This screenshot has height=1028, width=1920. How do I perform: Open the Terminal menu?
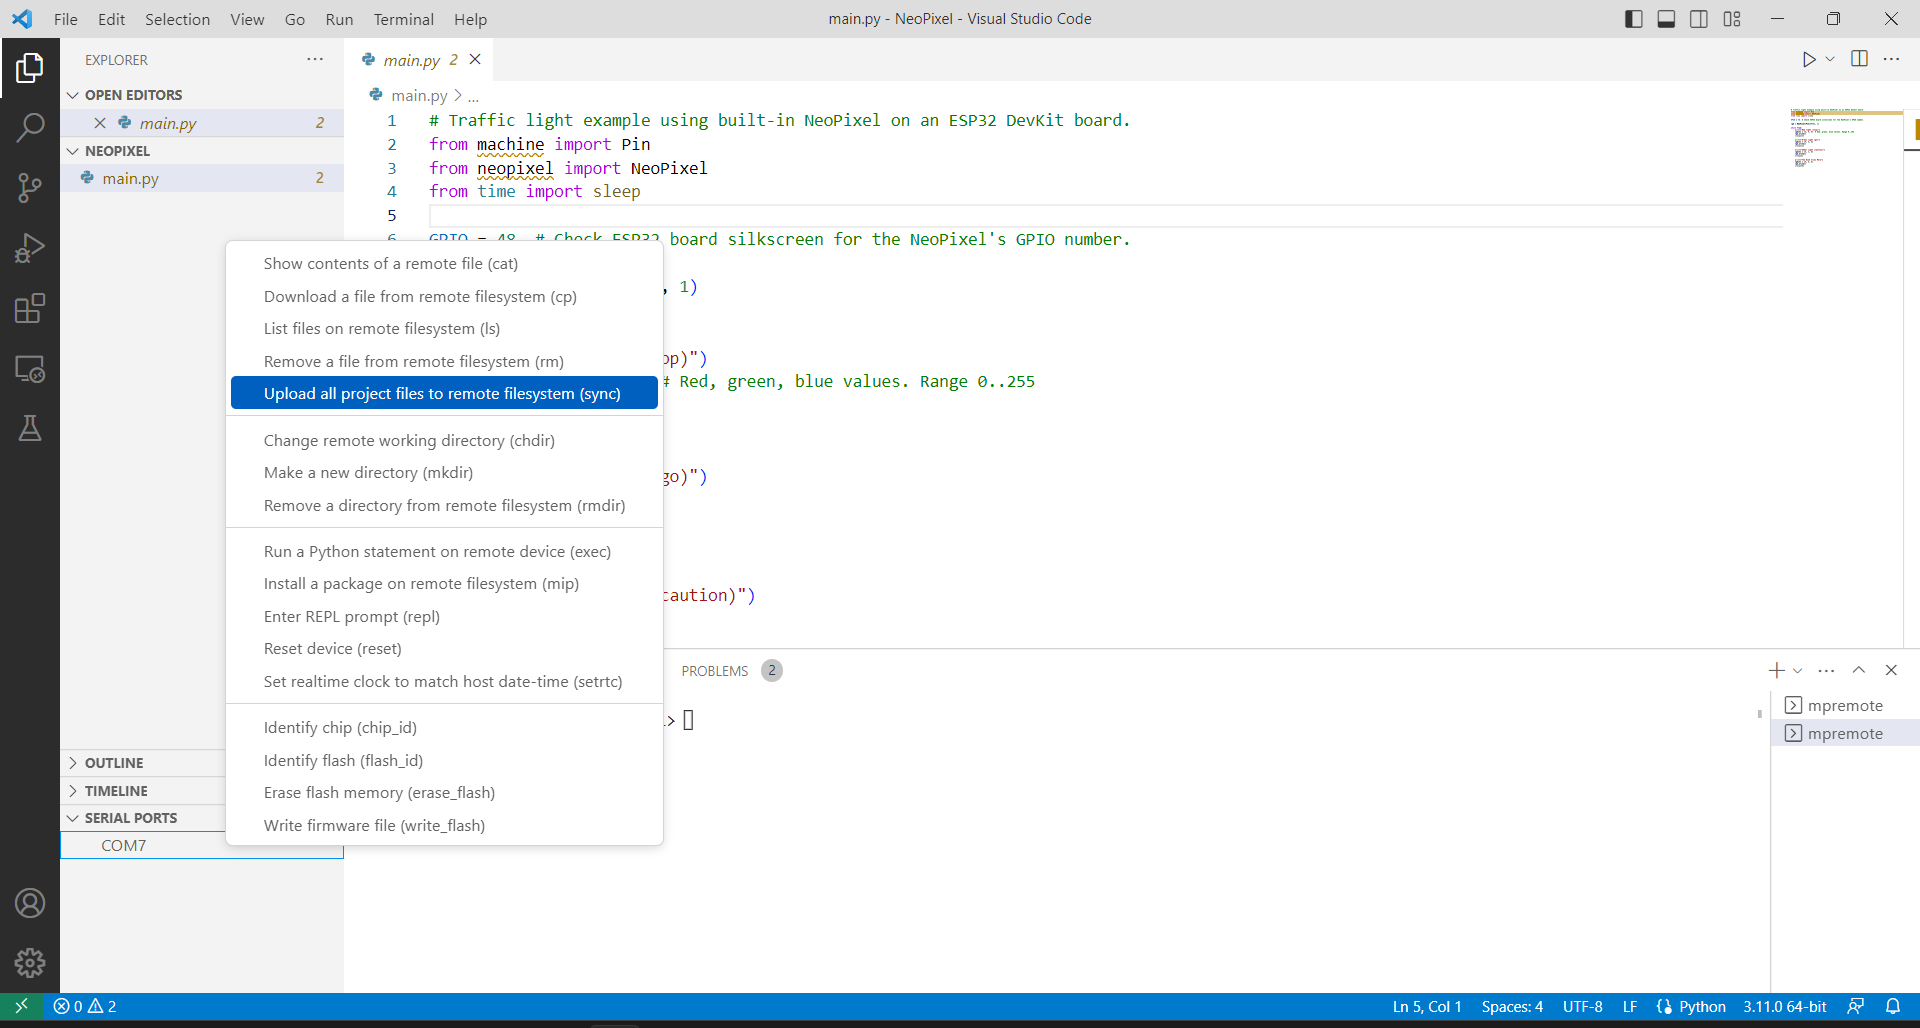coord(403,19)
